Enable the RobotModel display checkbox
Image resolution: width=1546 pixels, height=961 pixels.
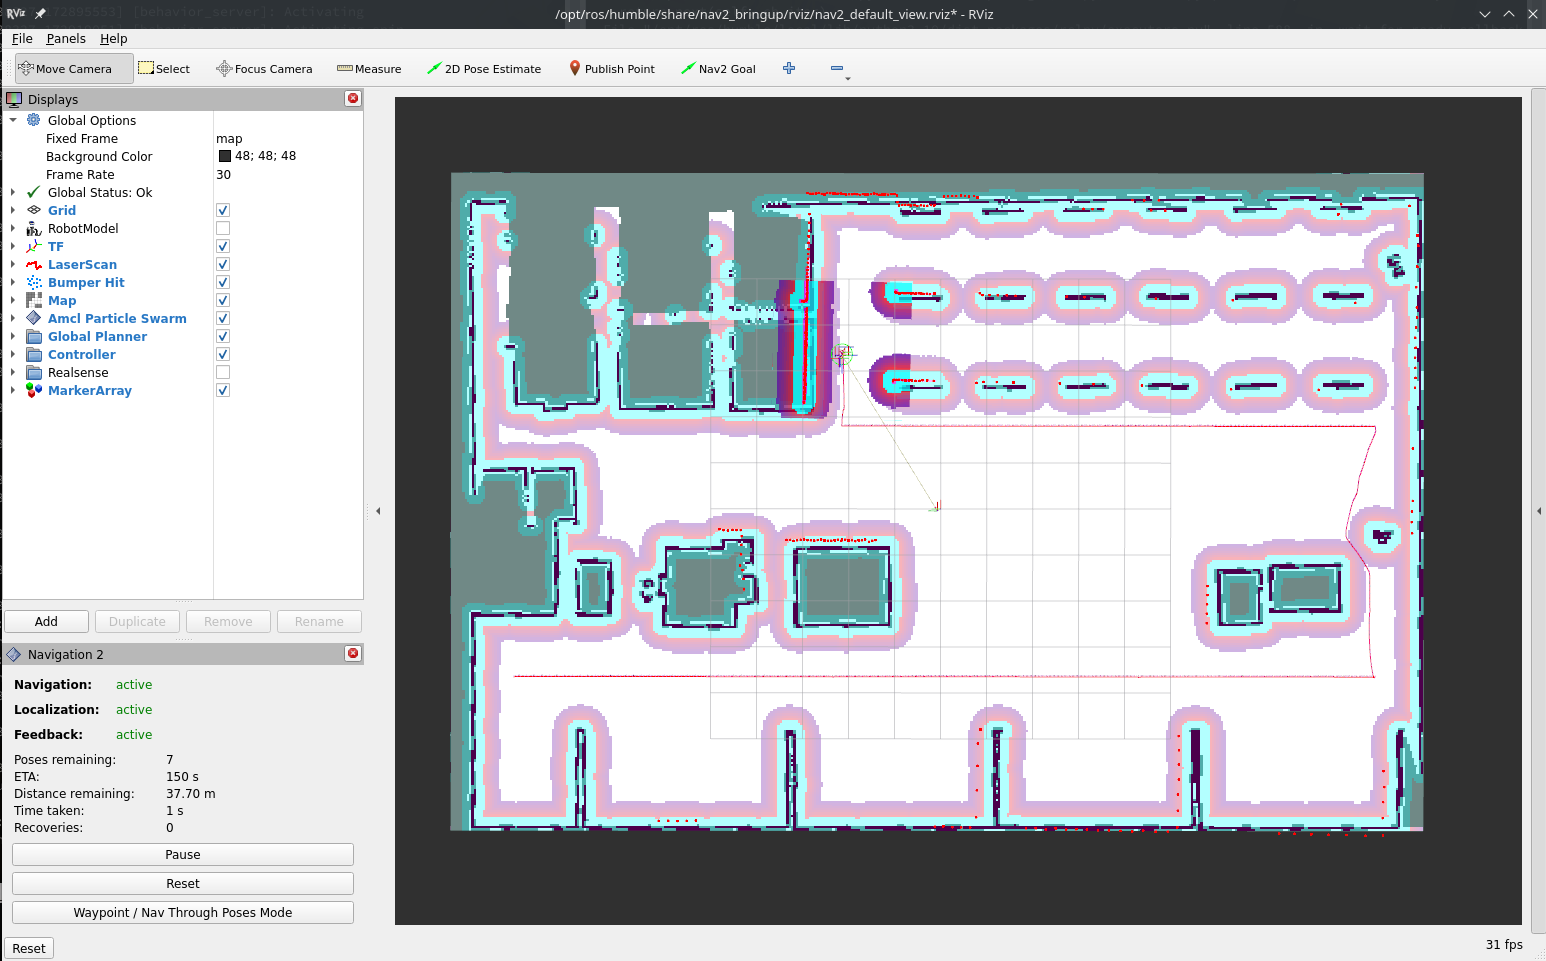coord(223,228)
